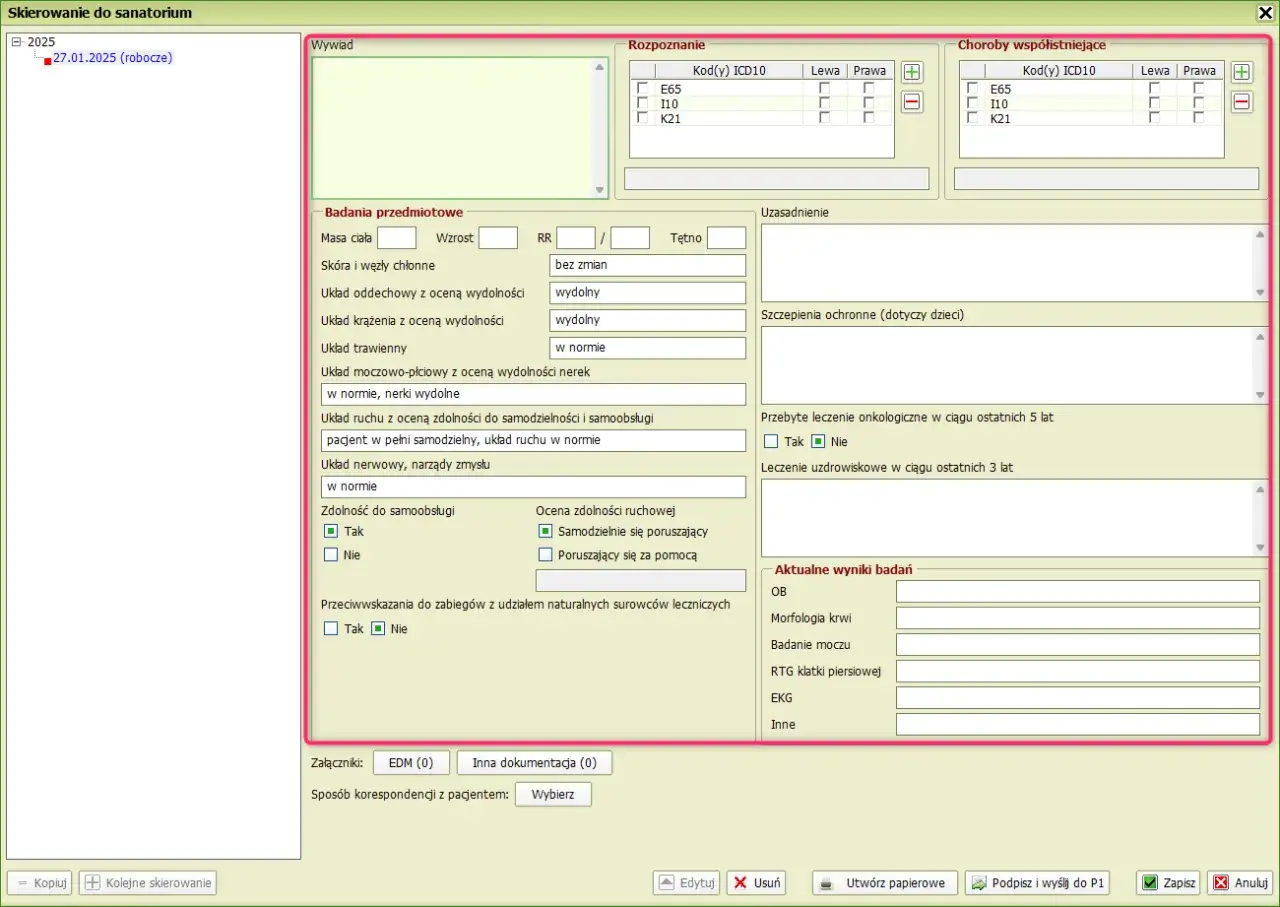Edit the Skóra i węzły chłonne field
This screenshot has height=907, width=1280.
[648, 265]
